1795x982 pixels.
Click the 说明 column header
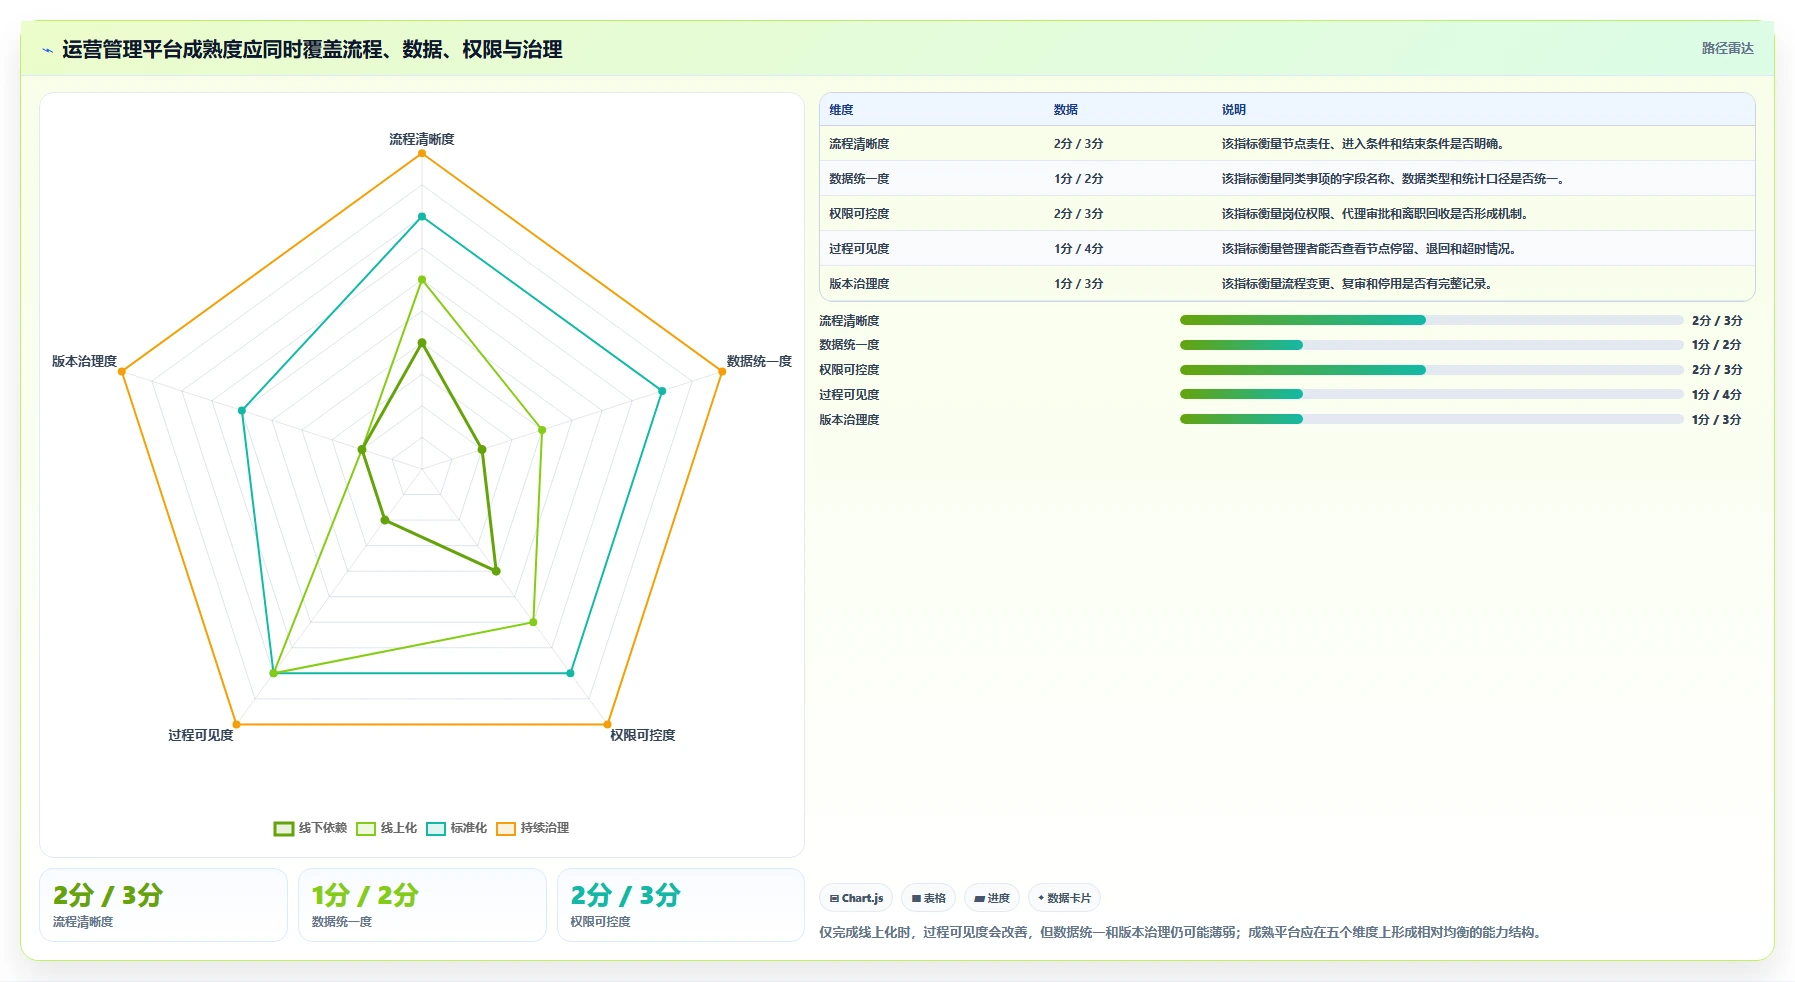(x=1233, y=110)
